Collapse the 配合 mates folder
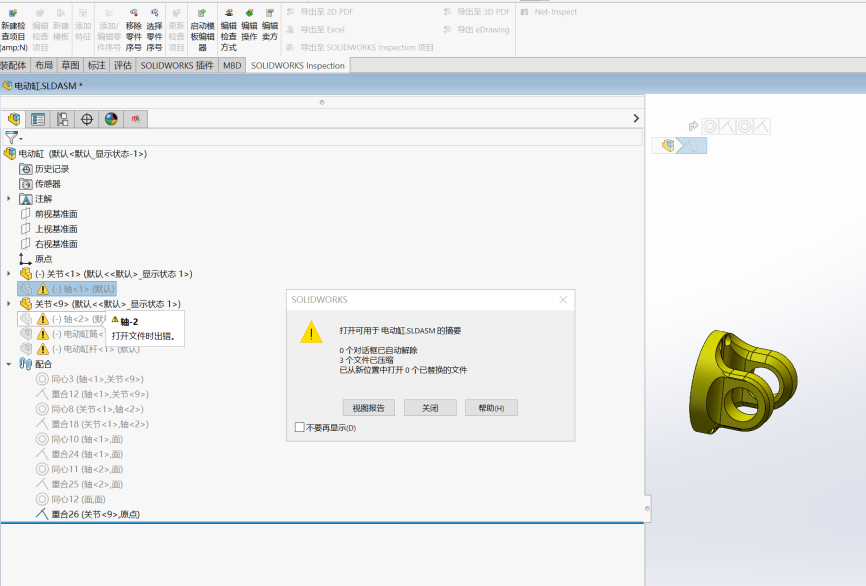Viewport: 866px width, 586px height. 8,364
